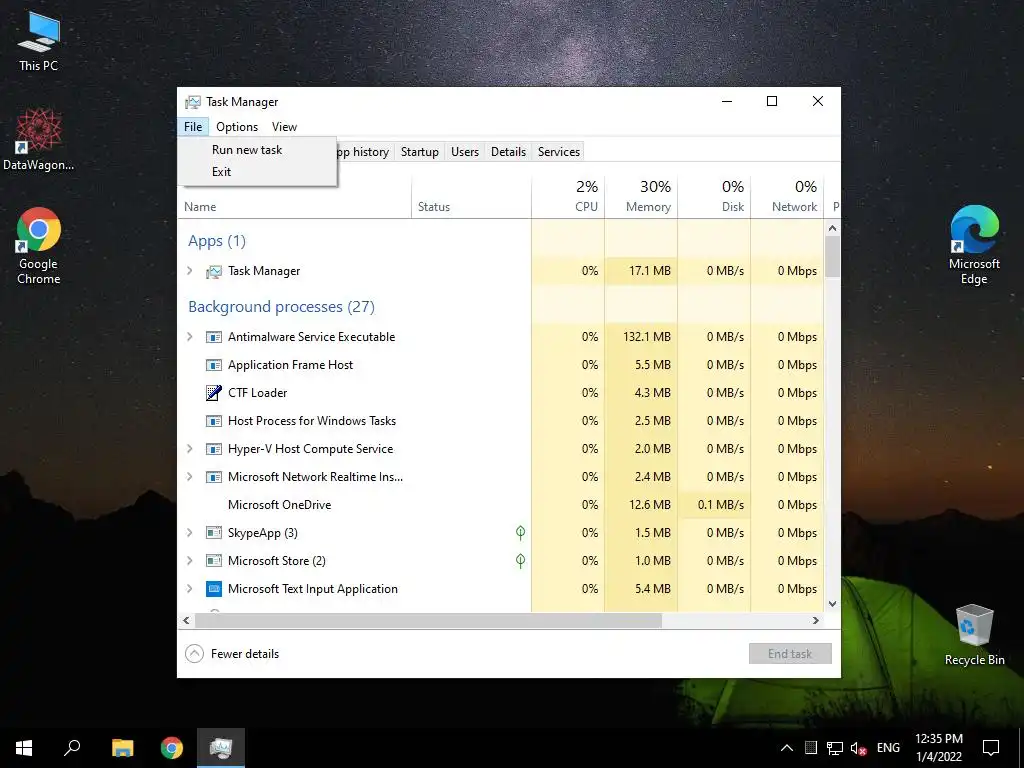Click the Task Manager title bar icon
1024x768 pixels.
coord(193,102)
